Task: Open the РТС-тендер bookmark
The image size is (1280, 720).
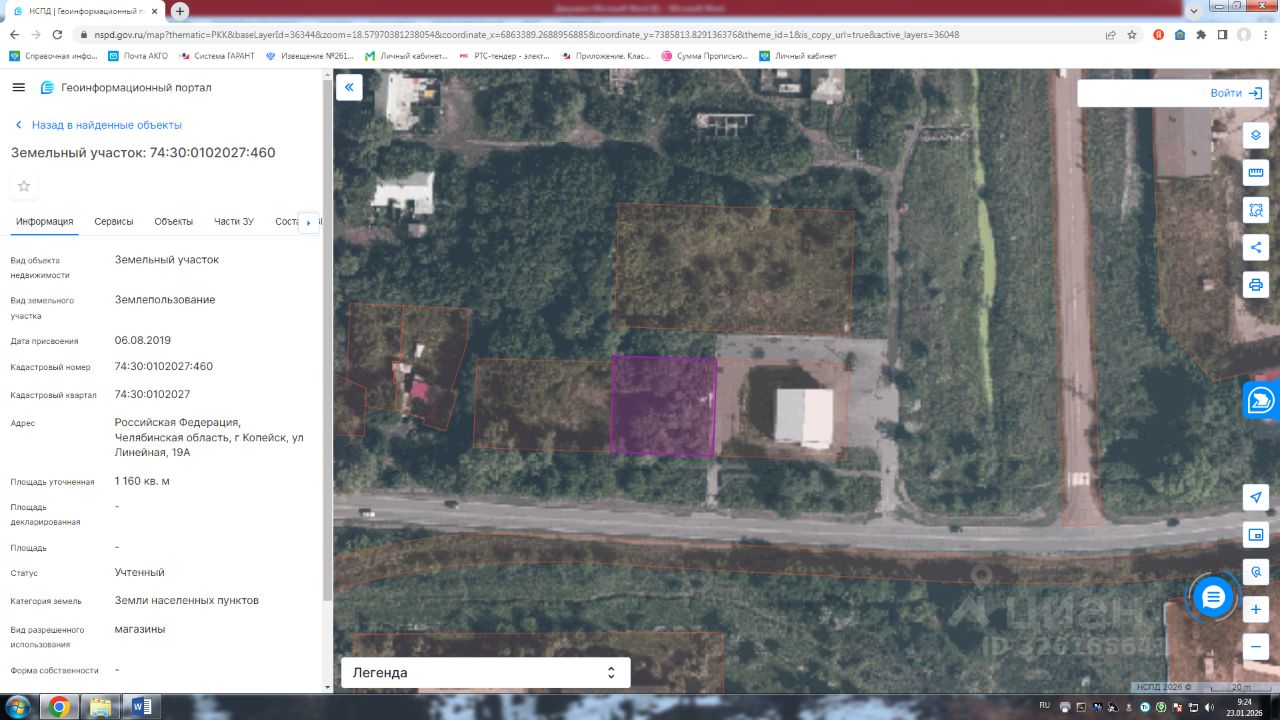Action: pos(504,56)
